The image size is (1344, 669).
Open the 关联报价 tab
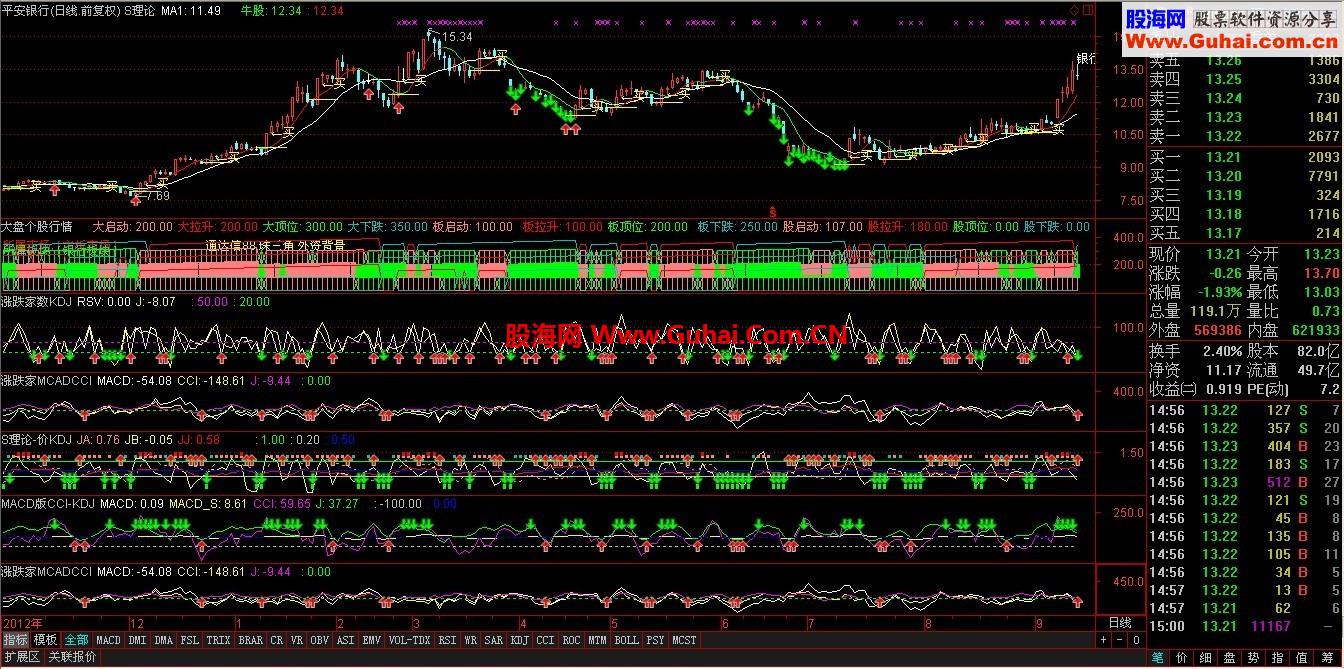(x=72, y=657)
